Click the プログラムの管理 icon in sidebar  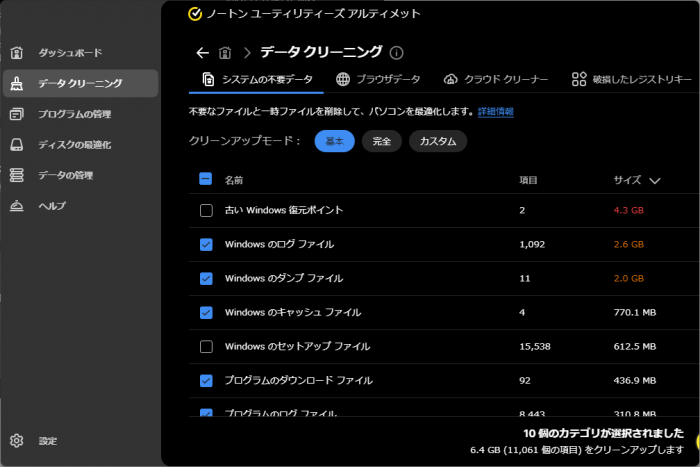17,114
